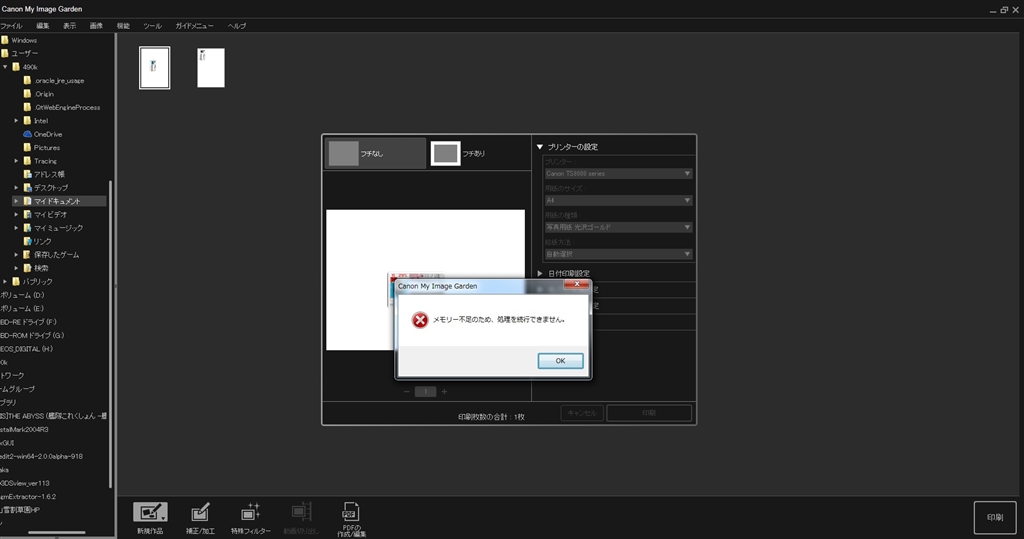Open the 自動選択 paper source dropdown
The width and height of the screenshot is (1024, 539).
[x=618, y=254]
